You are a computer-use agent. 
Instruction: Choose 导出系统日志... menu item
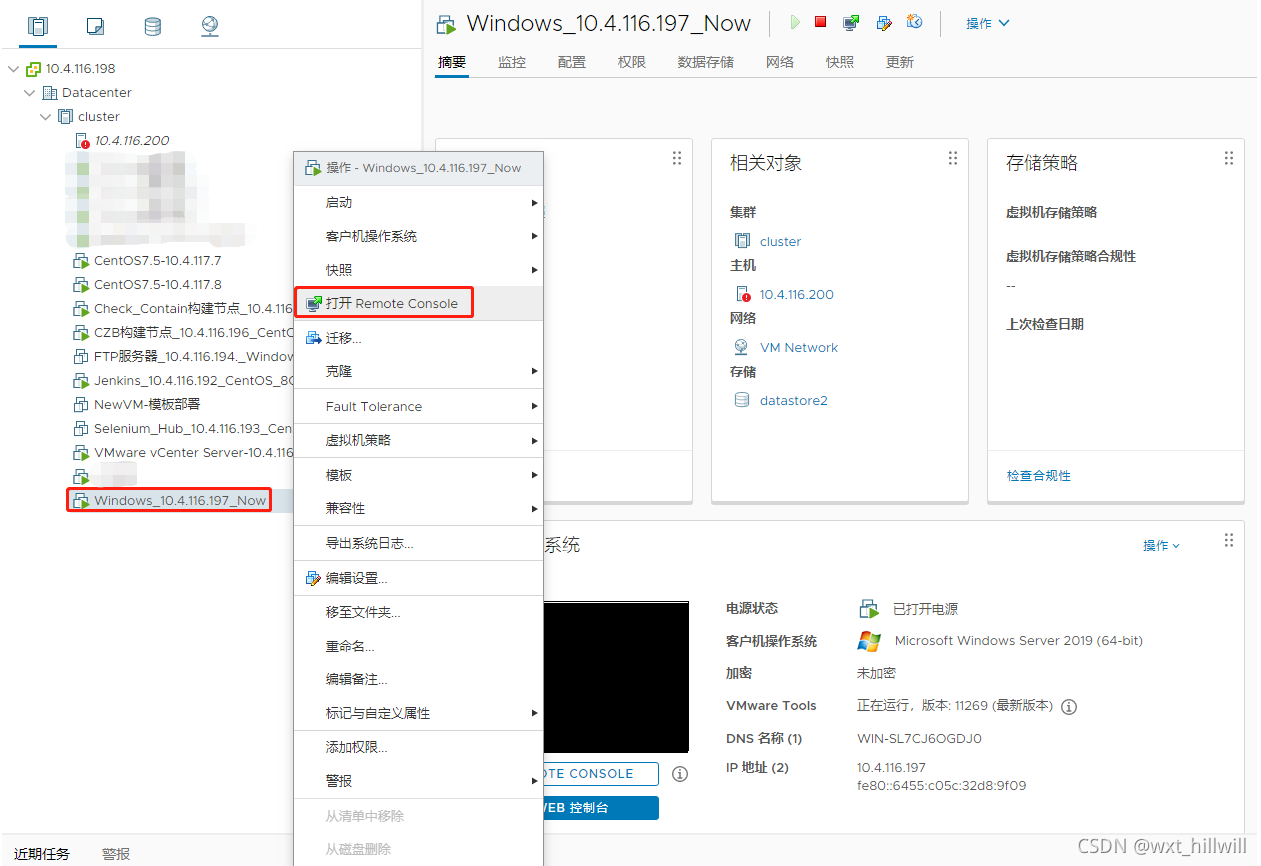418,543
